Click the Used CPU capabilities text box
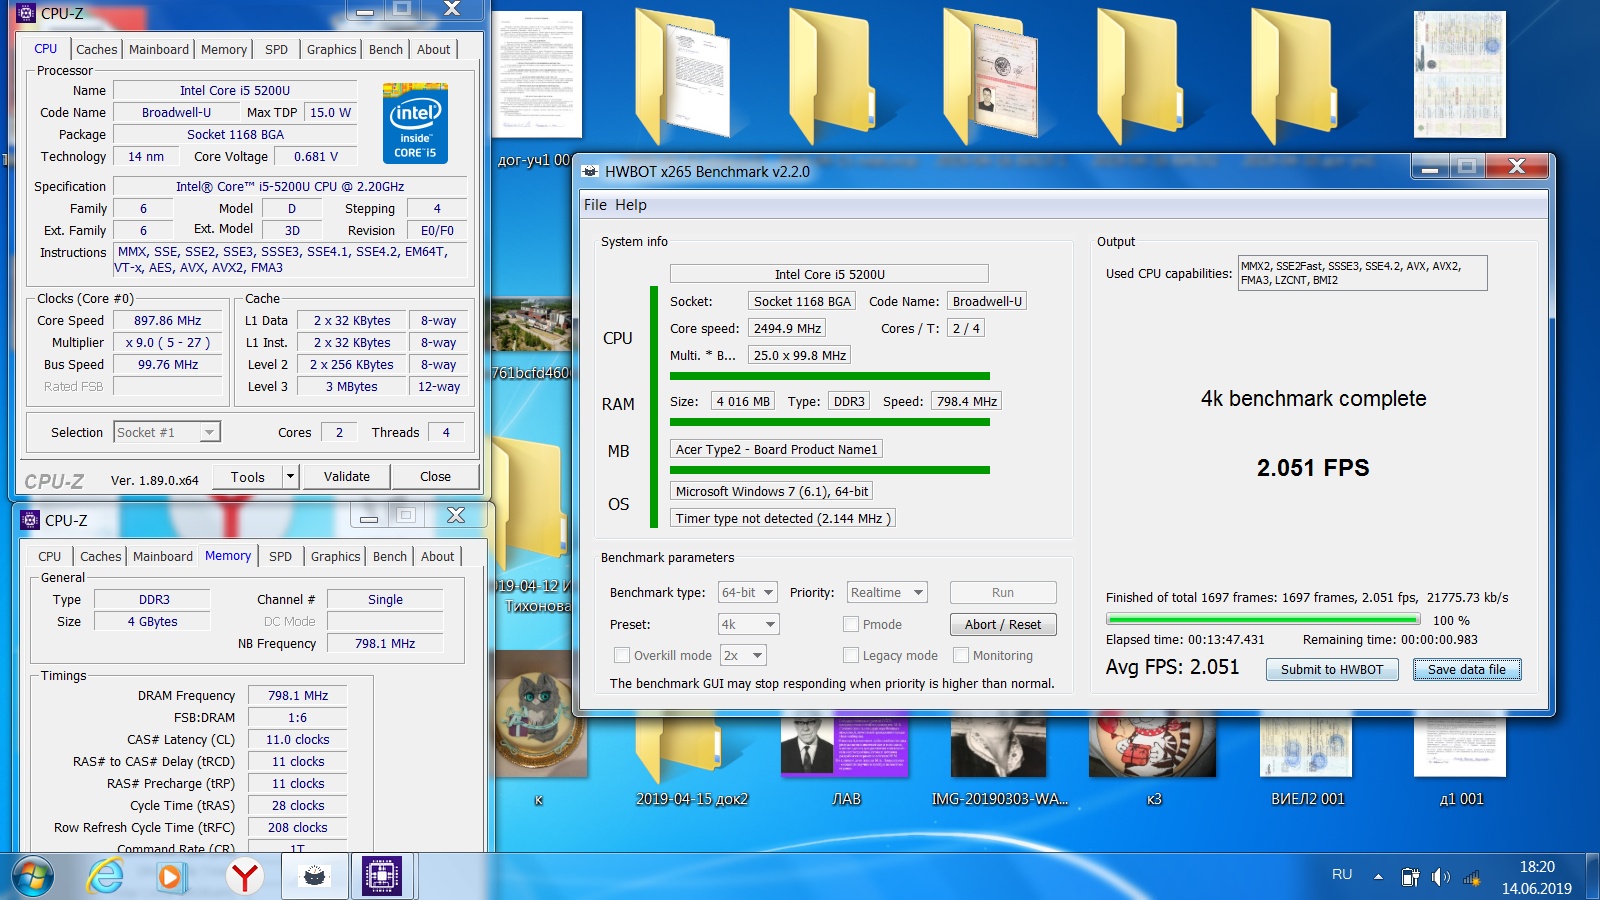The image size is (1600, 900). tap(1363, 273)
